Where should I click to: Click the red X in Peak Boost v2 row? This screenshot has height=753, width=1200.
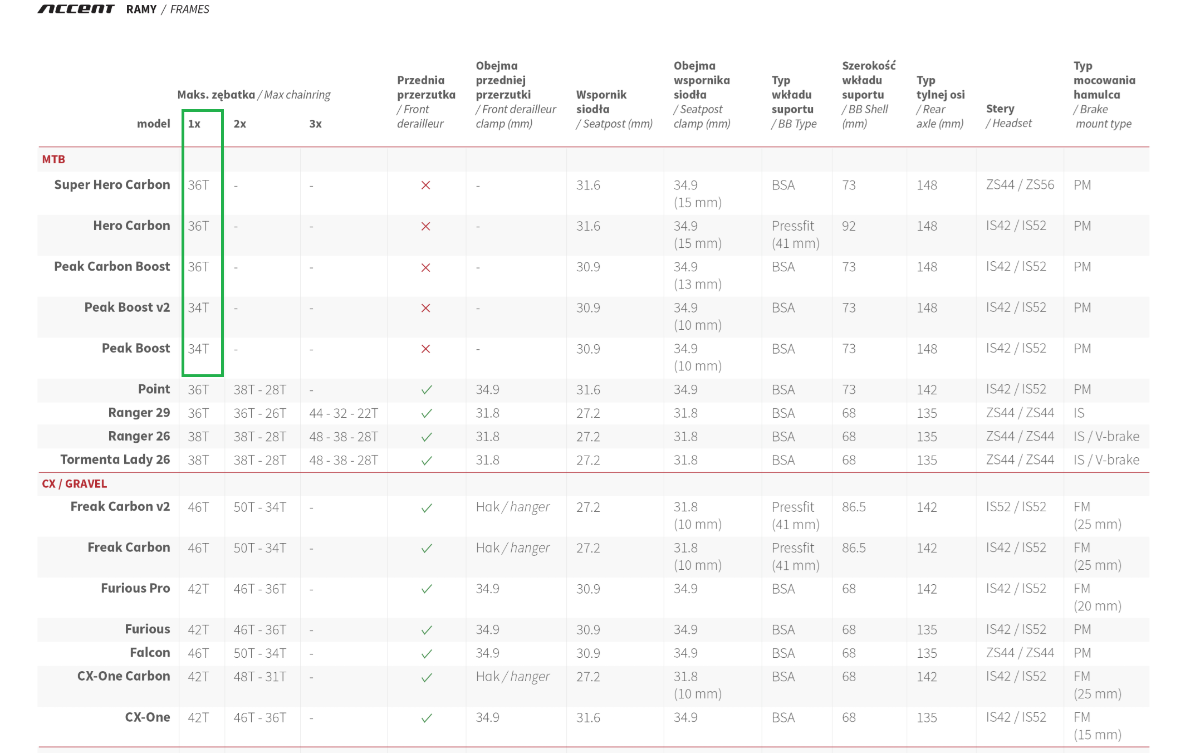pos(426,308)
